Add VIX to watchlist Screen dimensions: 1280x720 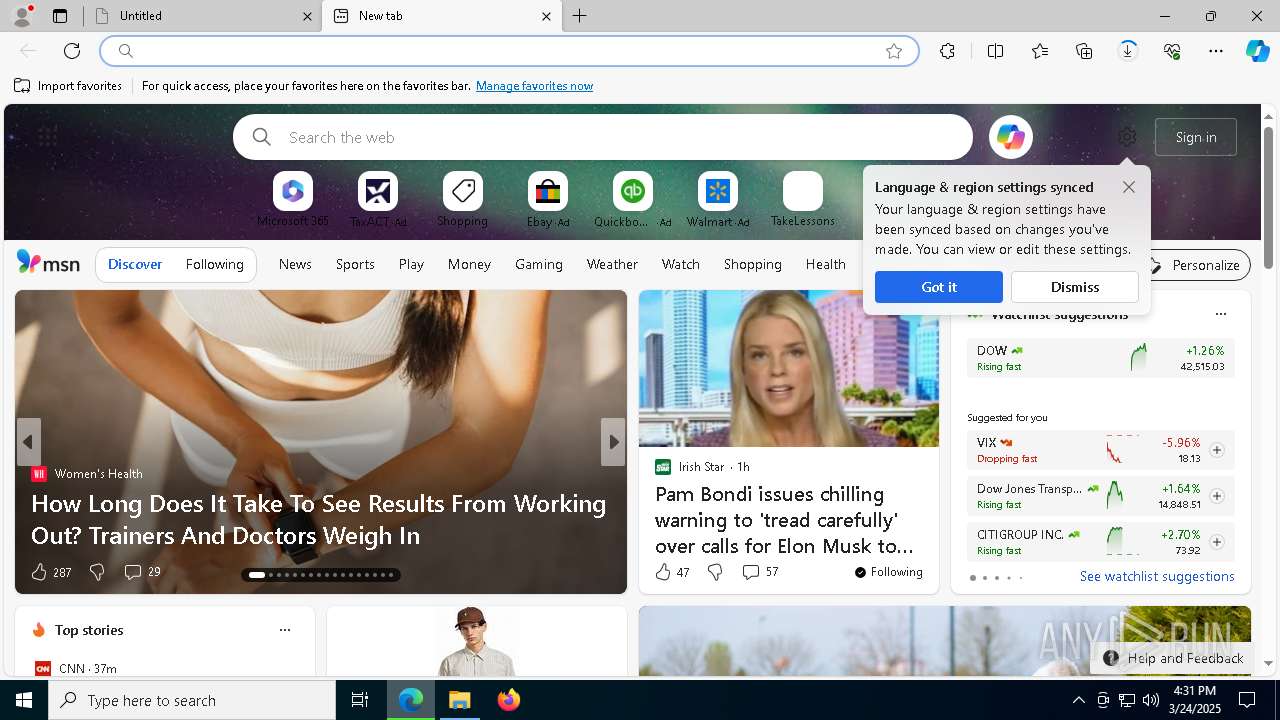click(1217, 450)
